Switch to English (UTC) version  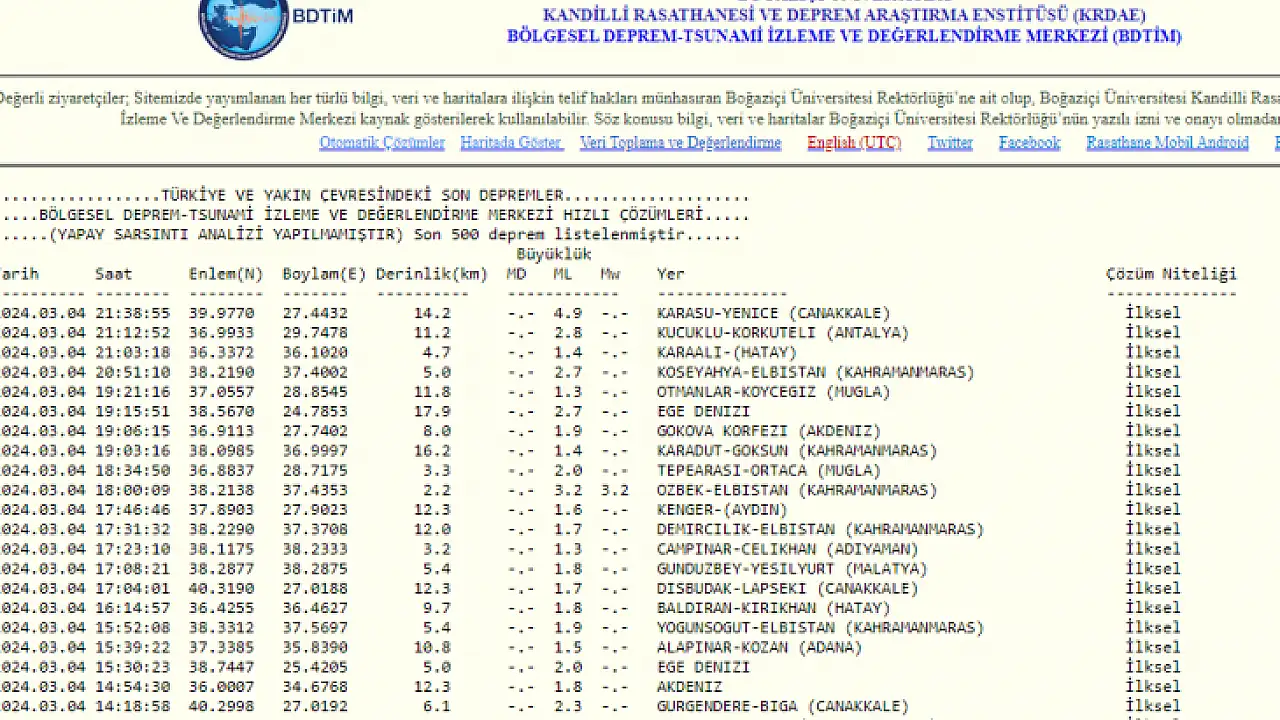[x=854, y=143]
